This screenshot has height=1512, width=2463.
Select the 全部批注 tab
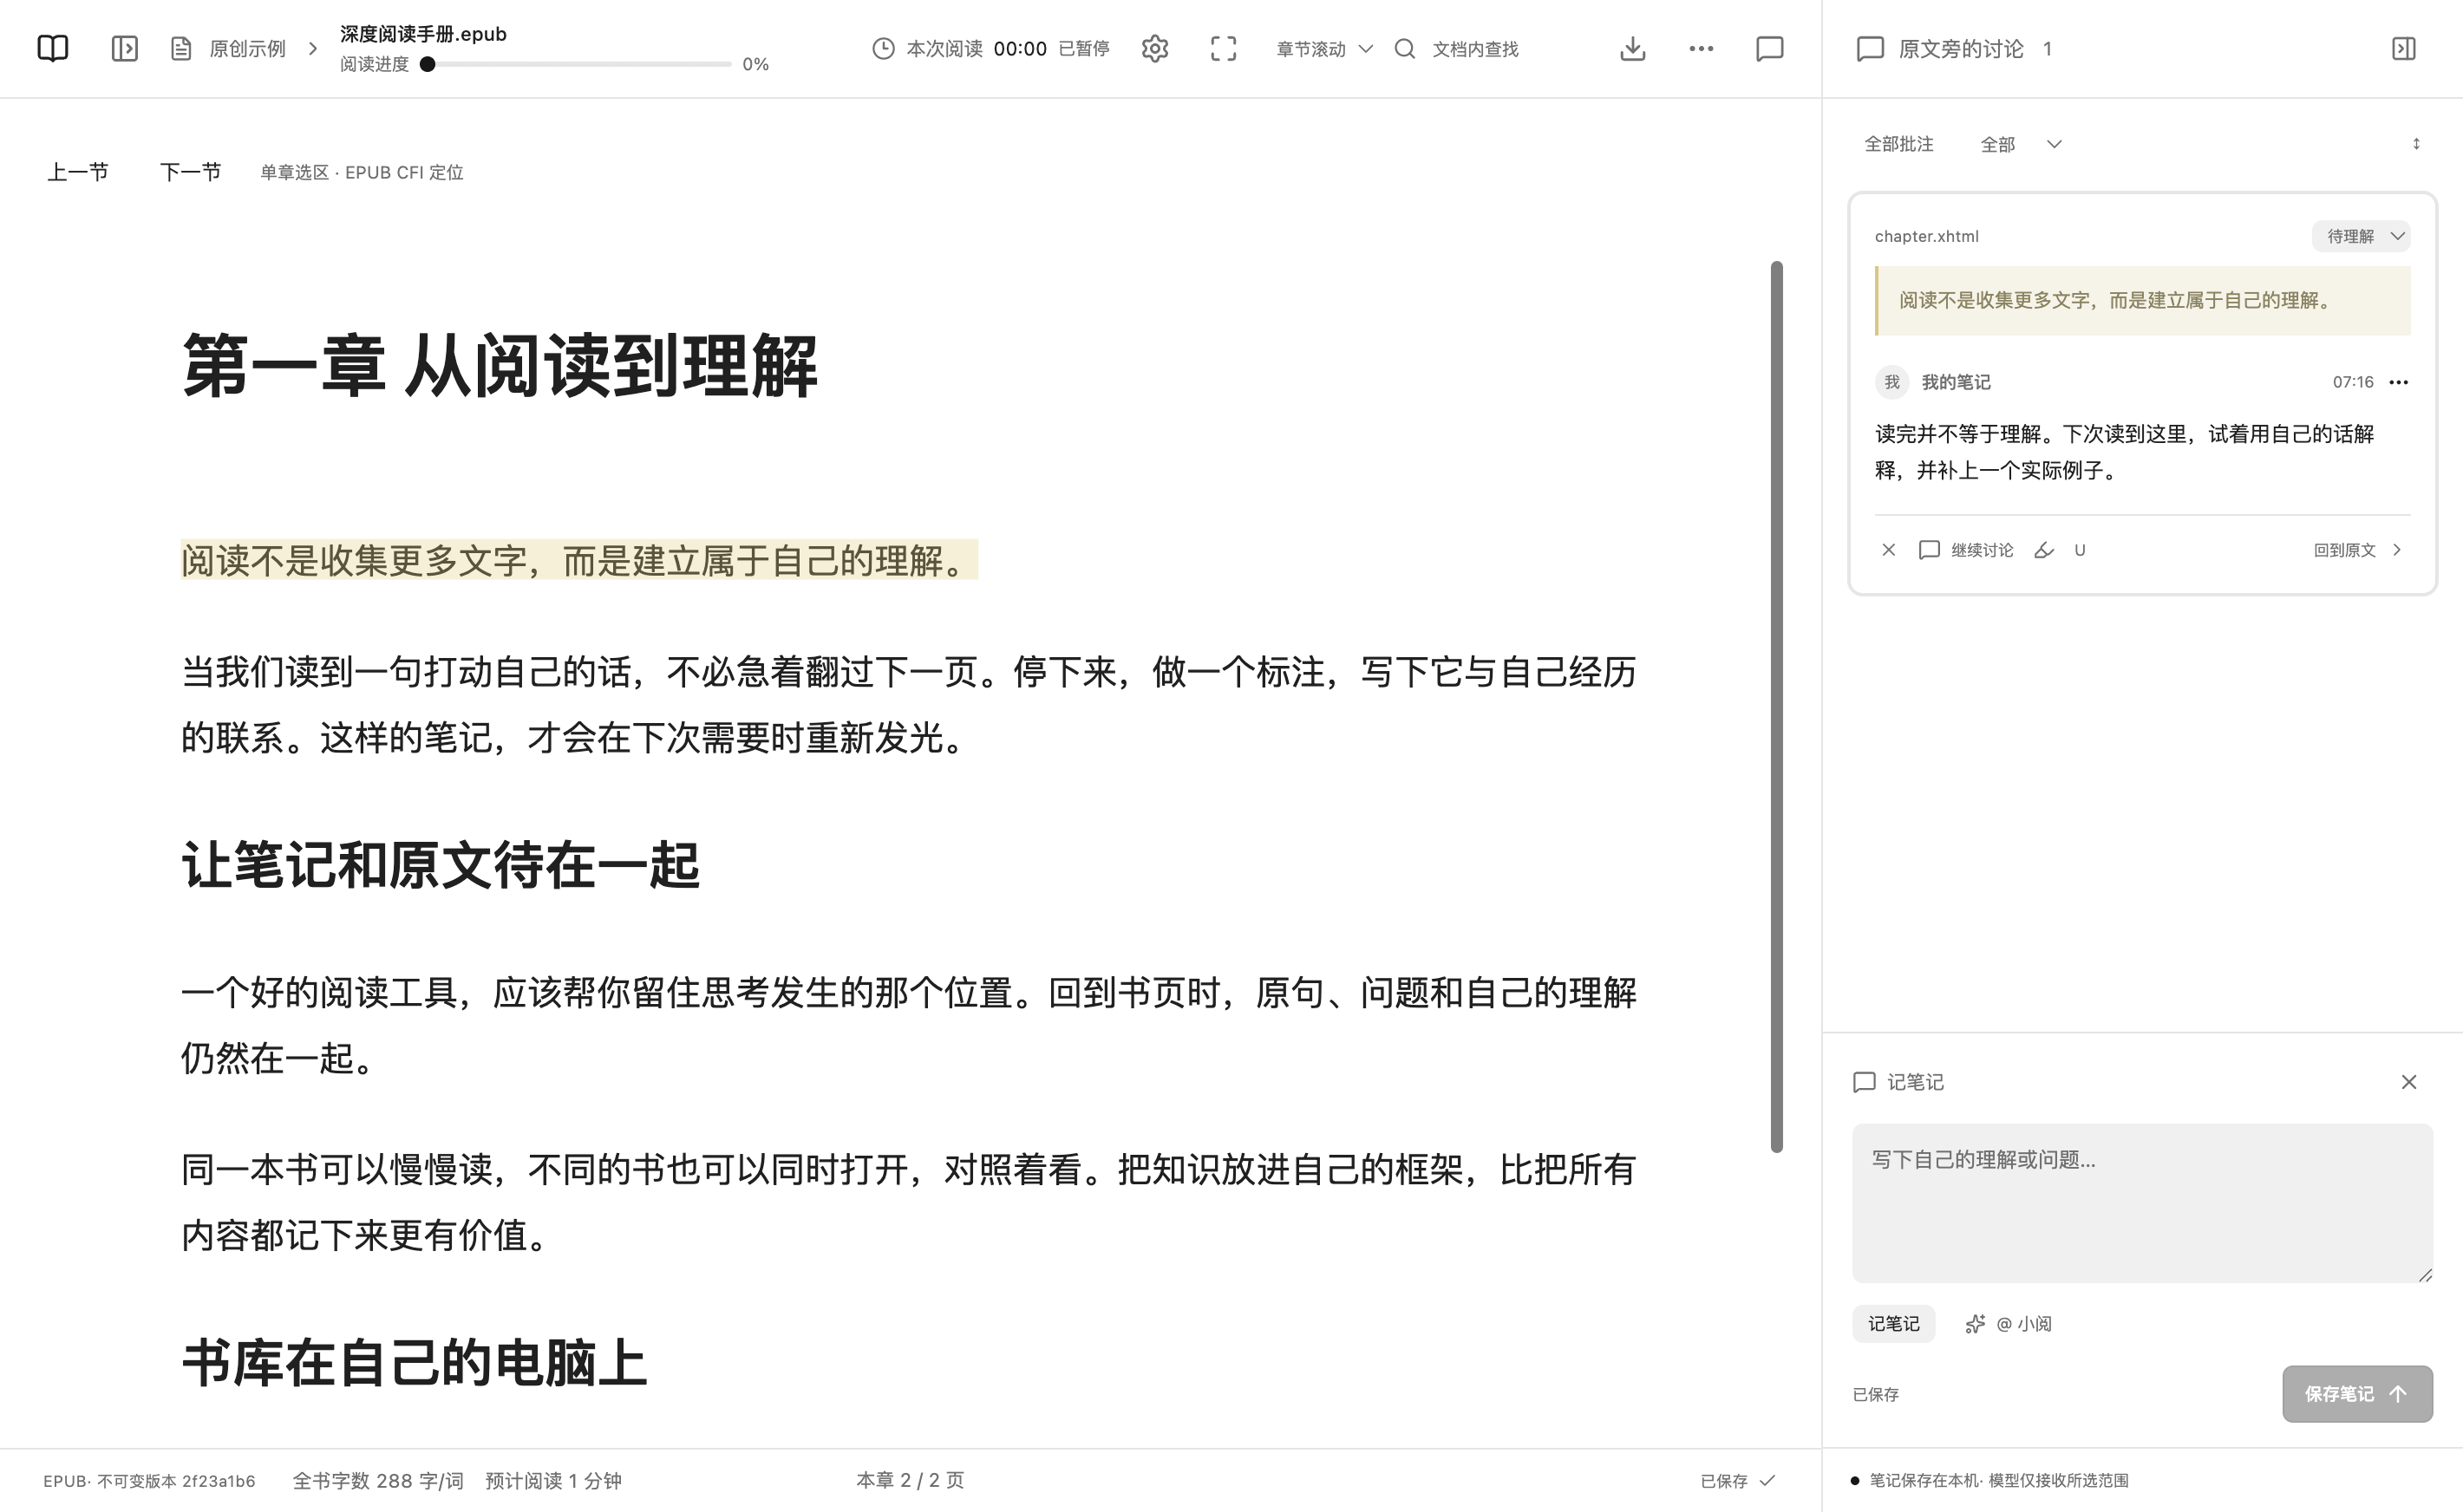[1898, 144]
